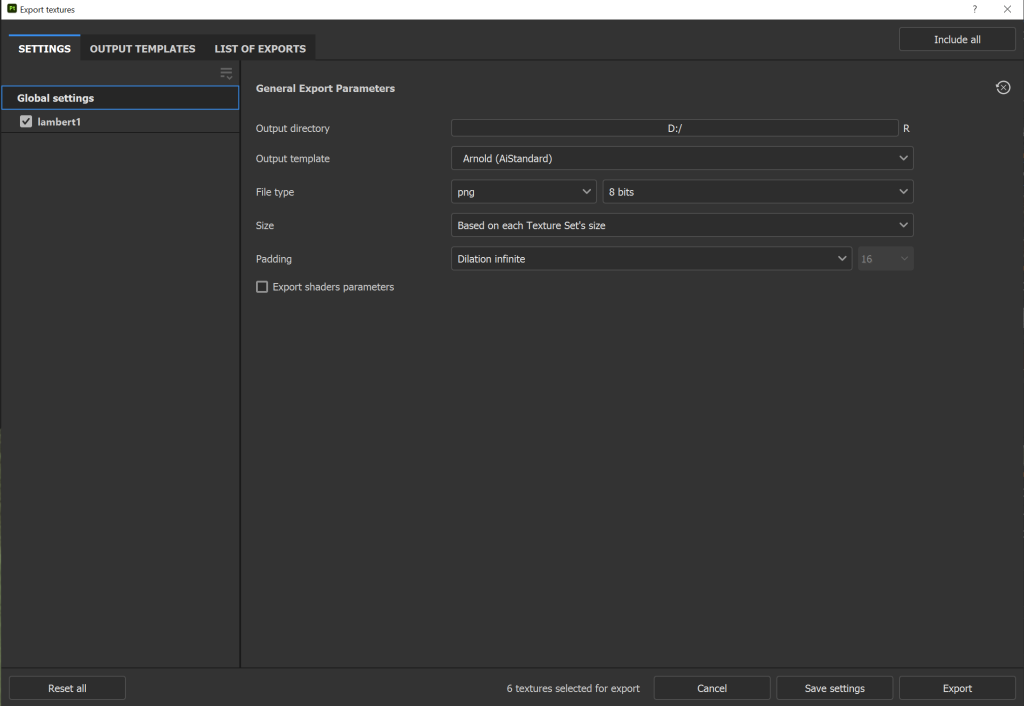Click the Include all button
This screenshot has width=1024, height=706.
click(x=957, y=40)
